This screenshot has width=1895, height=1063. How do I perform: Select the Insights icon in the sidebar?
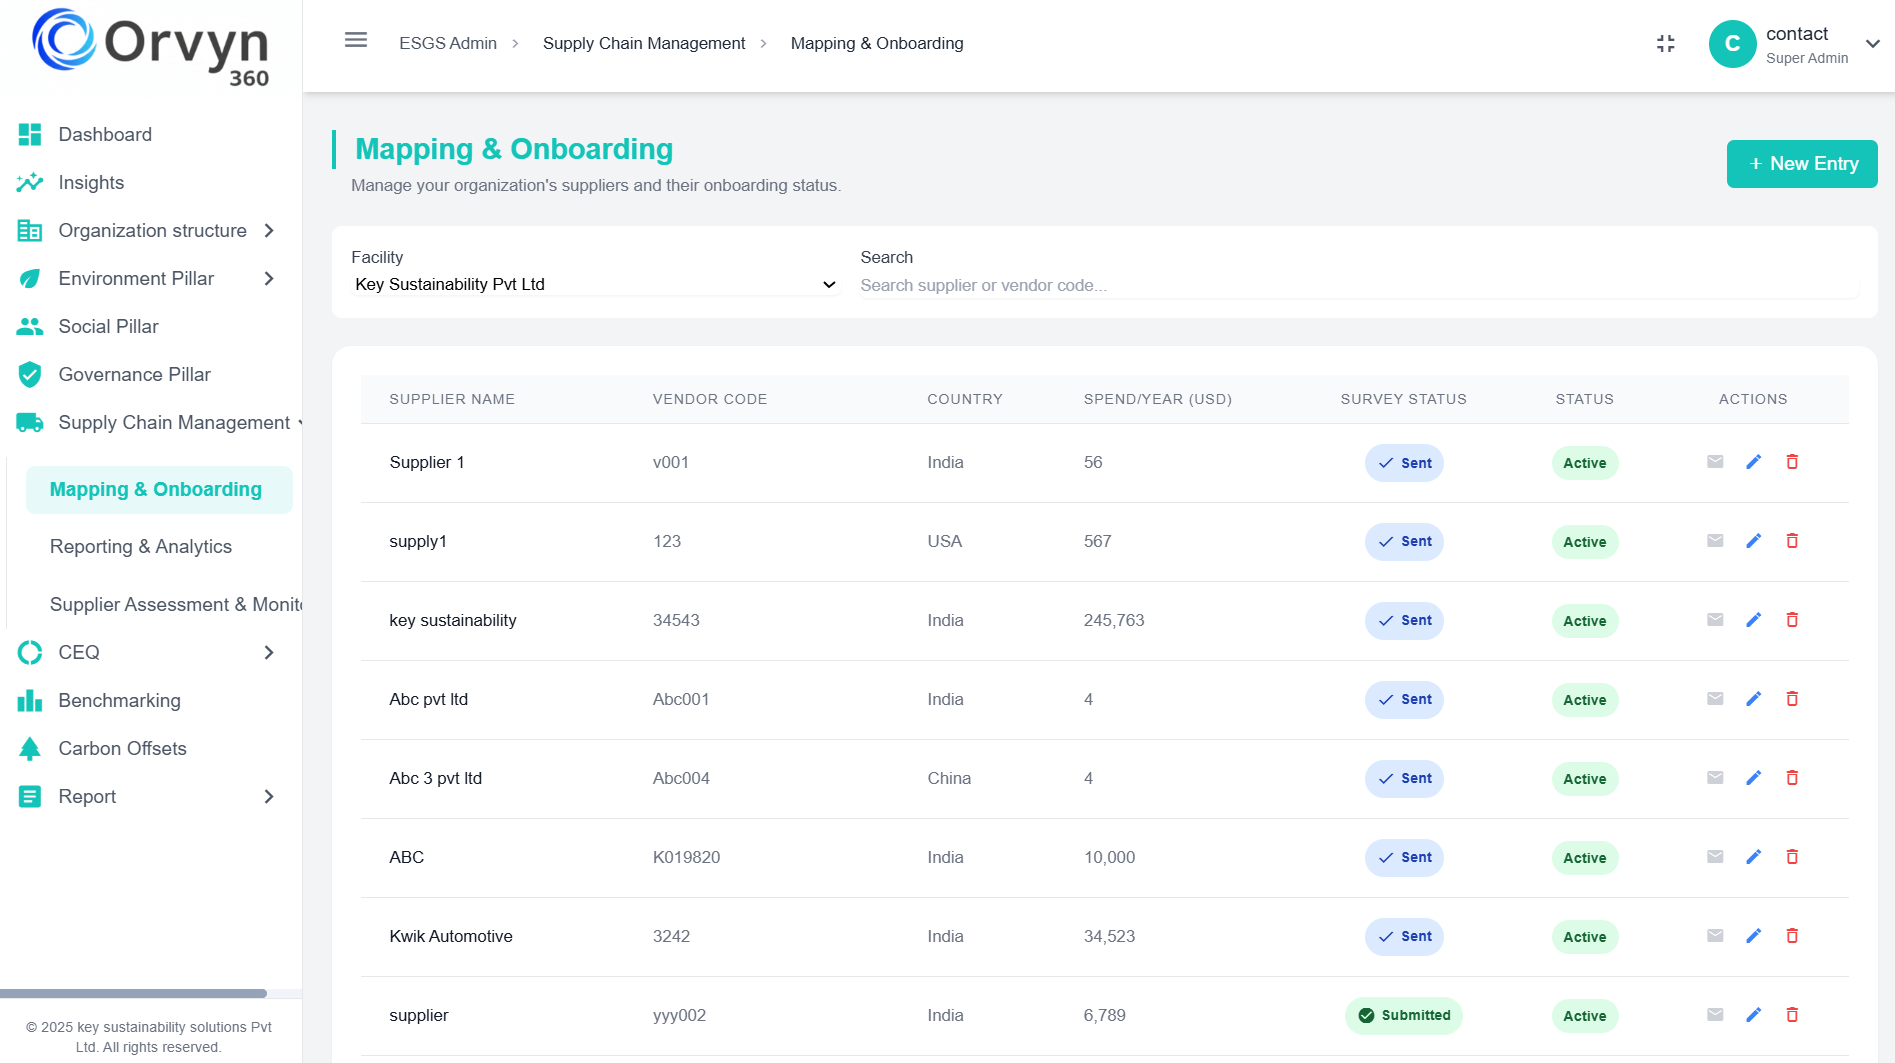pos(30,182)
